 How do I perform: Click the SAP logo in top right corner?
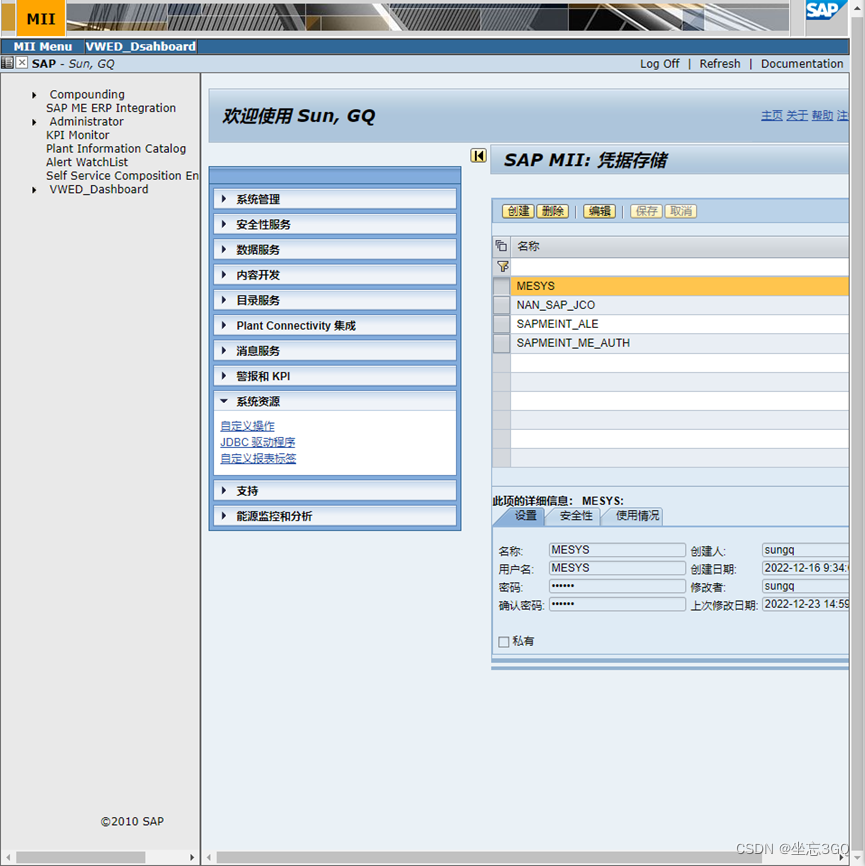point(824,11)
